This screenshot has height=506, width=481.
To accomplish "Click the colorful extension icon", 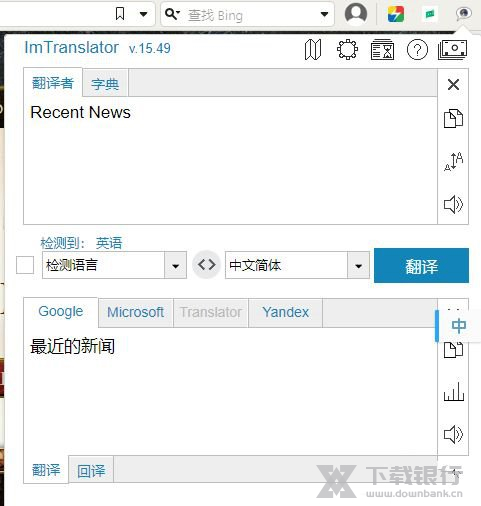I will tap(396, 14).
